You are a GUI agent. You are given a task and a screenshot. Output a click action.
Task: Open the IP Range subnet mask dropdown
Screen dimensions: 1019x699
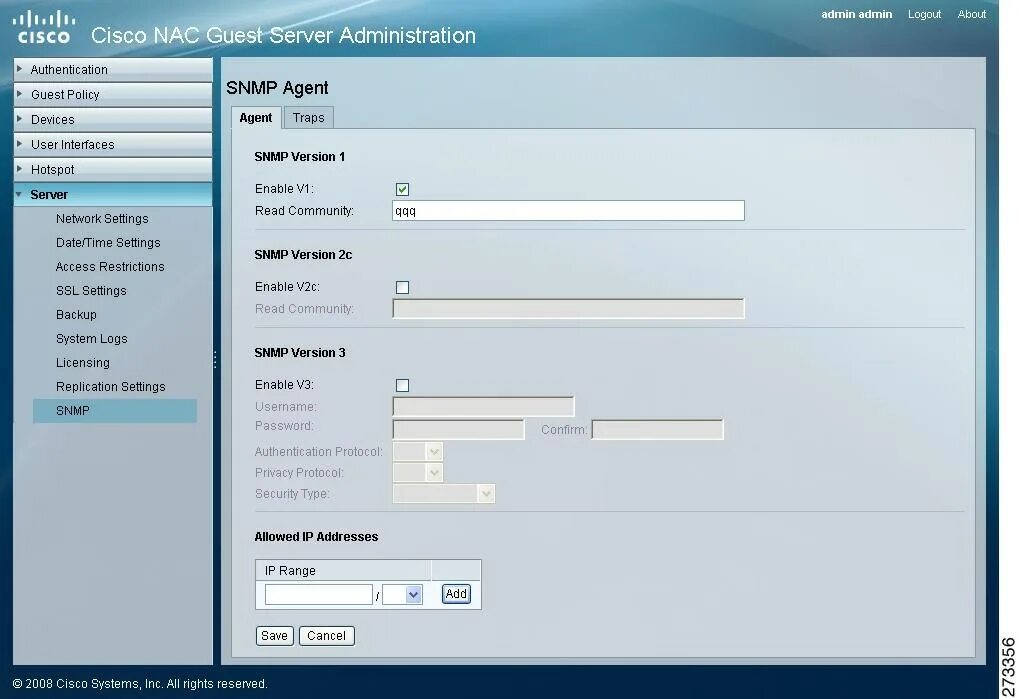(402, 594)
